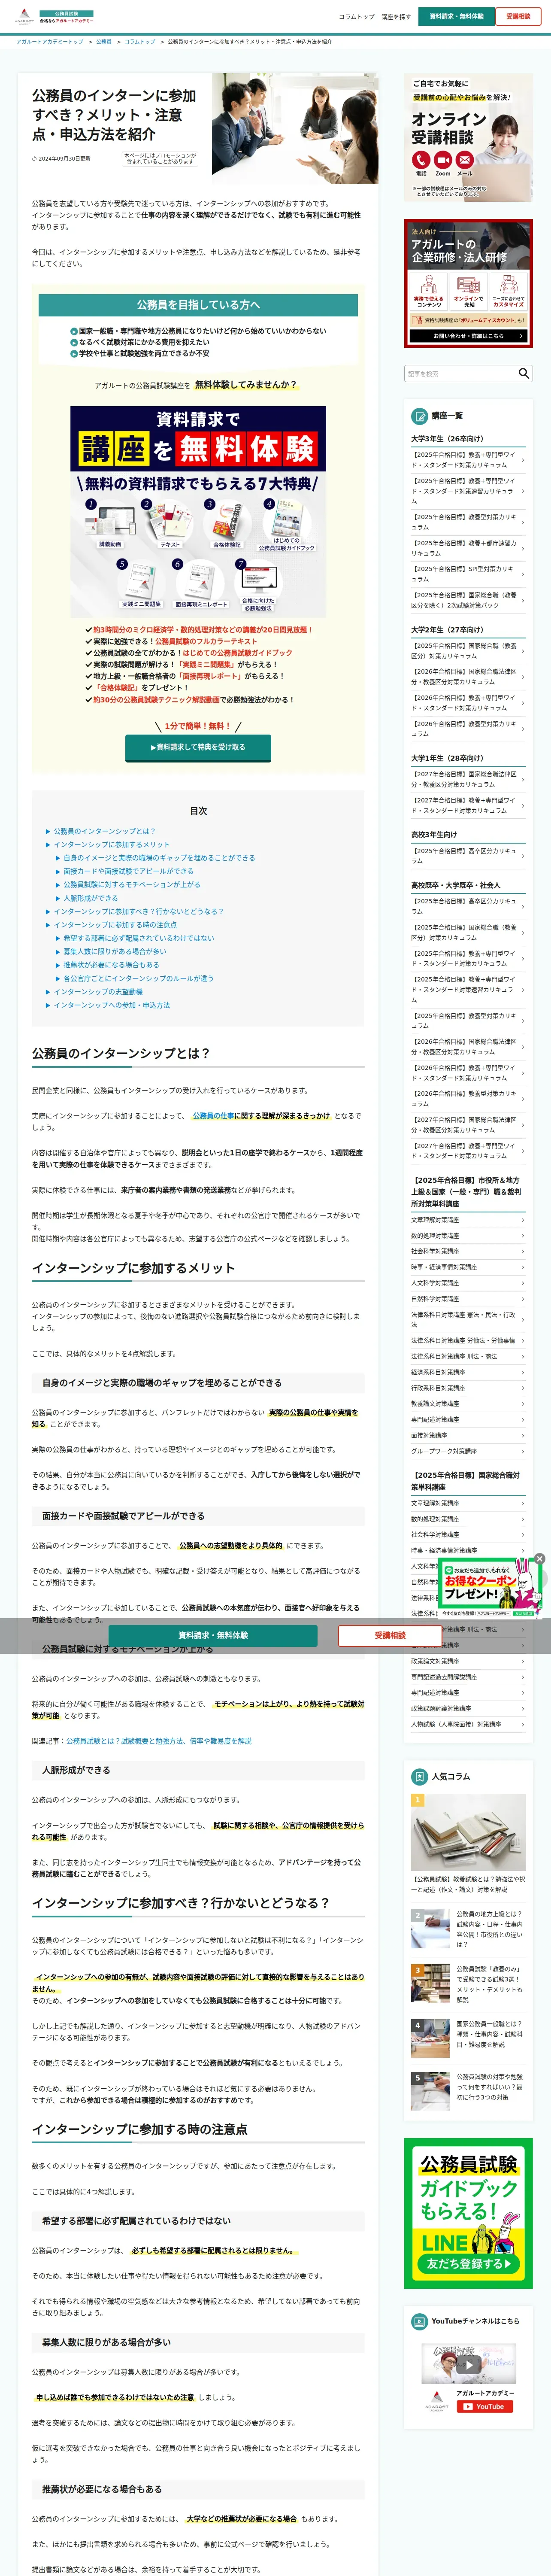Go to コラムトップ breadcrumb link

(140, 42)
